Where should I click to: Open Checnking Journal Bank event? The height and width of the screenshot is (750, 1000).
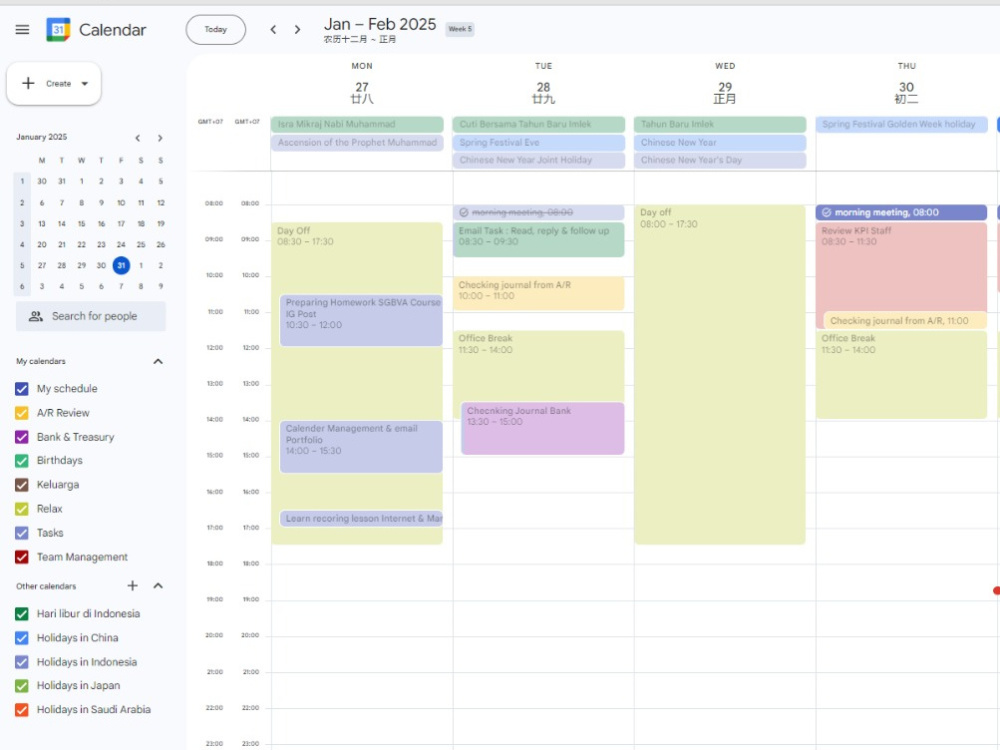[x=543, y=428]
